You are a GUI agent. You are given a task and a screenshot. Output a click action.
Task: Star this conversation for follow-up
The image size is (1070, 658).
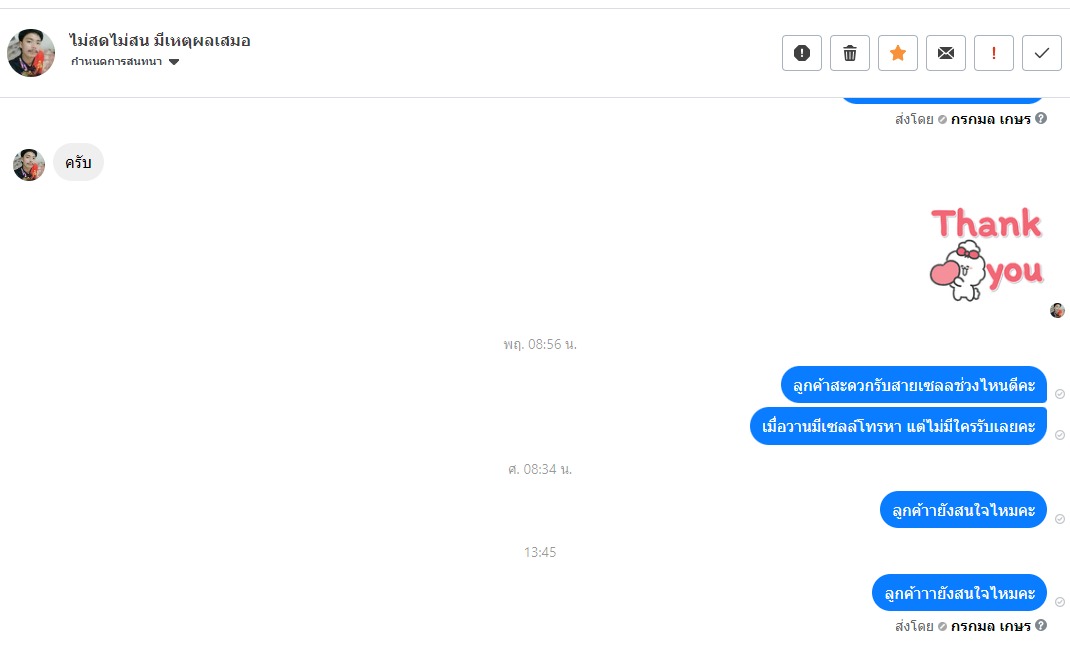pos(898,53)
